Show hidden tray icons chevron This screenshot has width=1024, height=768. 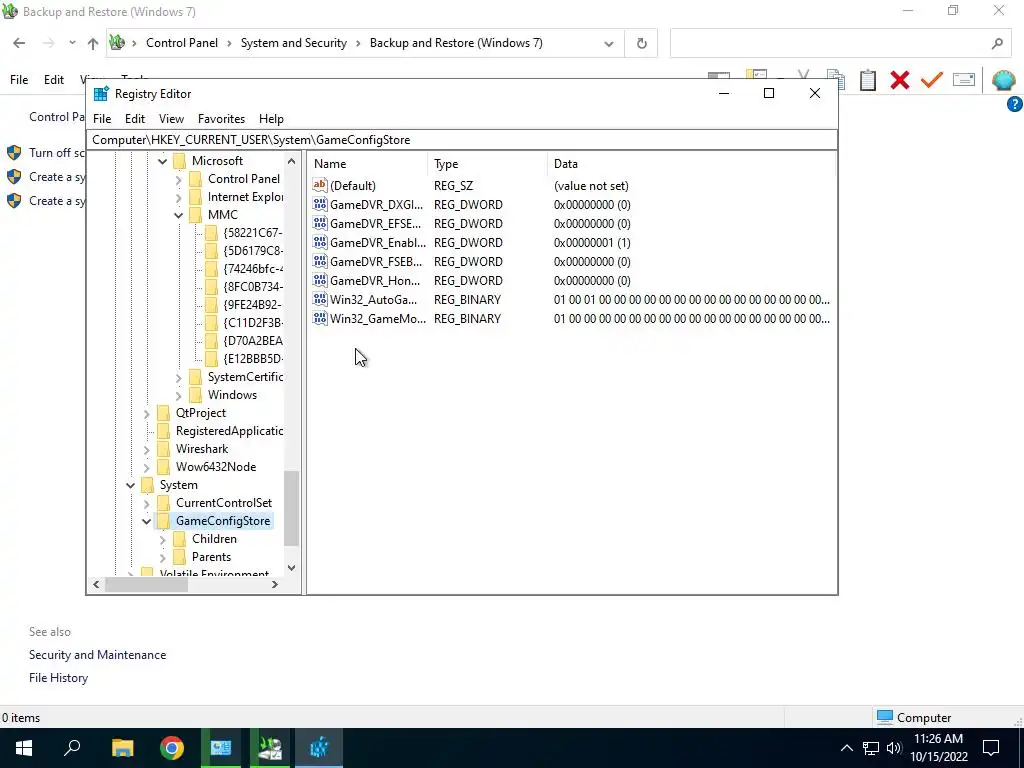click(846, 748)
